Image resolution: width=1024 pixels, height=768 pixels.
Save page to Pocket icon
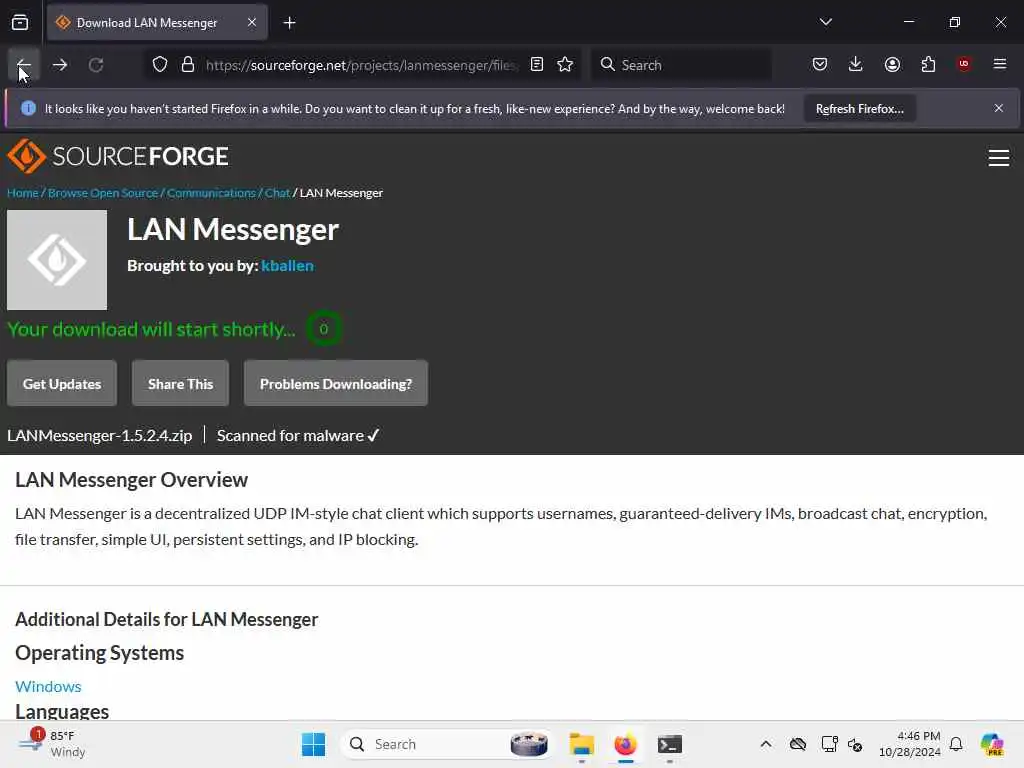(x=820, y=64)
